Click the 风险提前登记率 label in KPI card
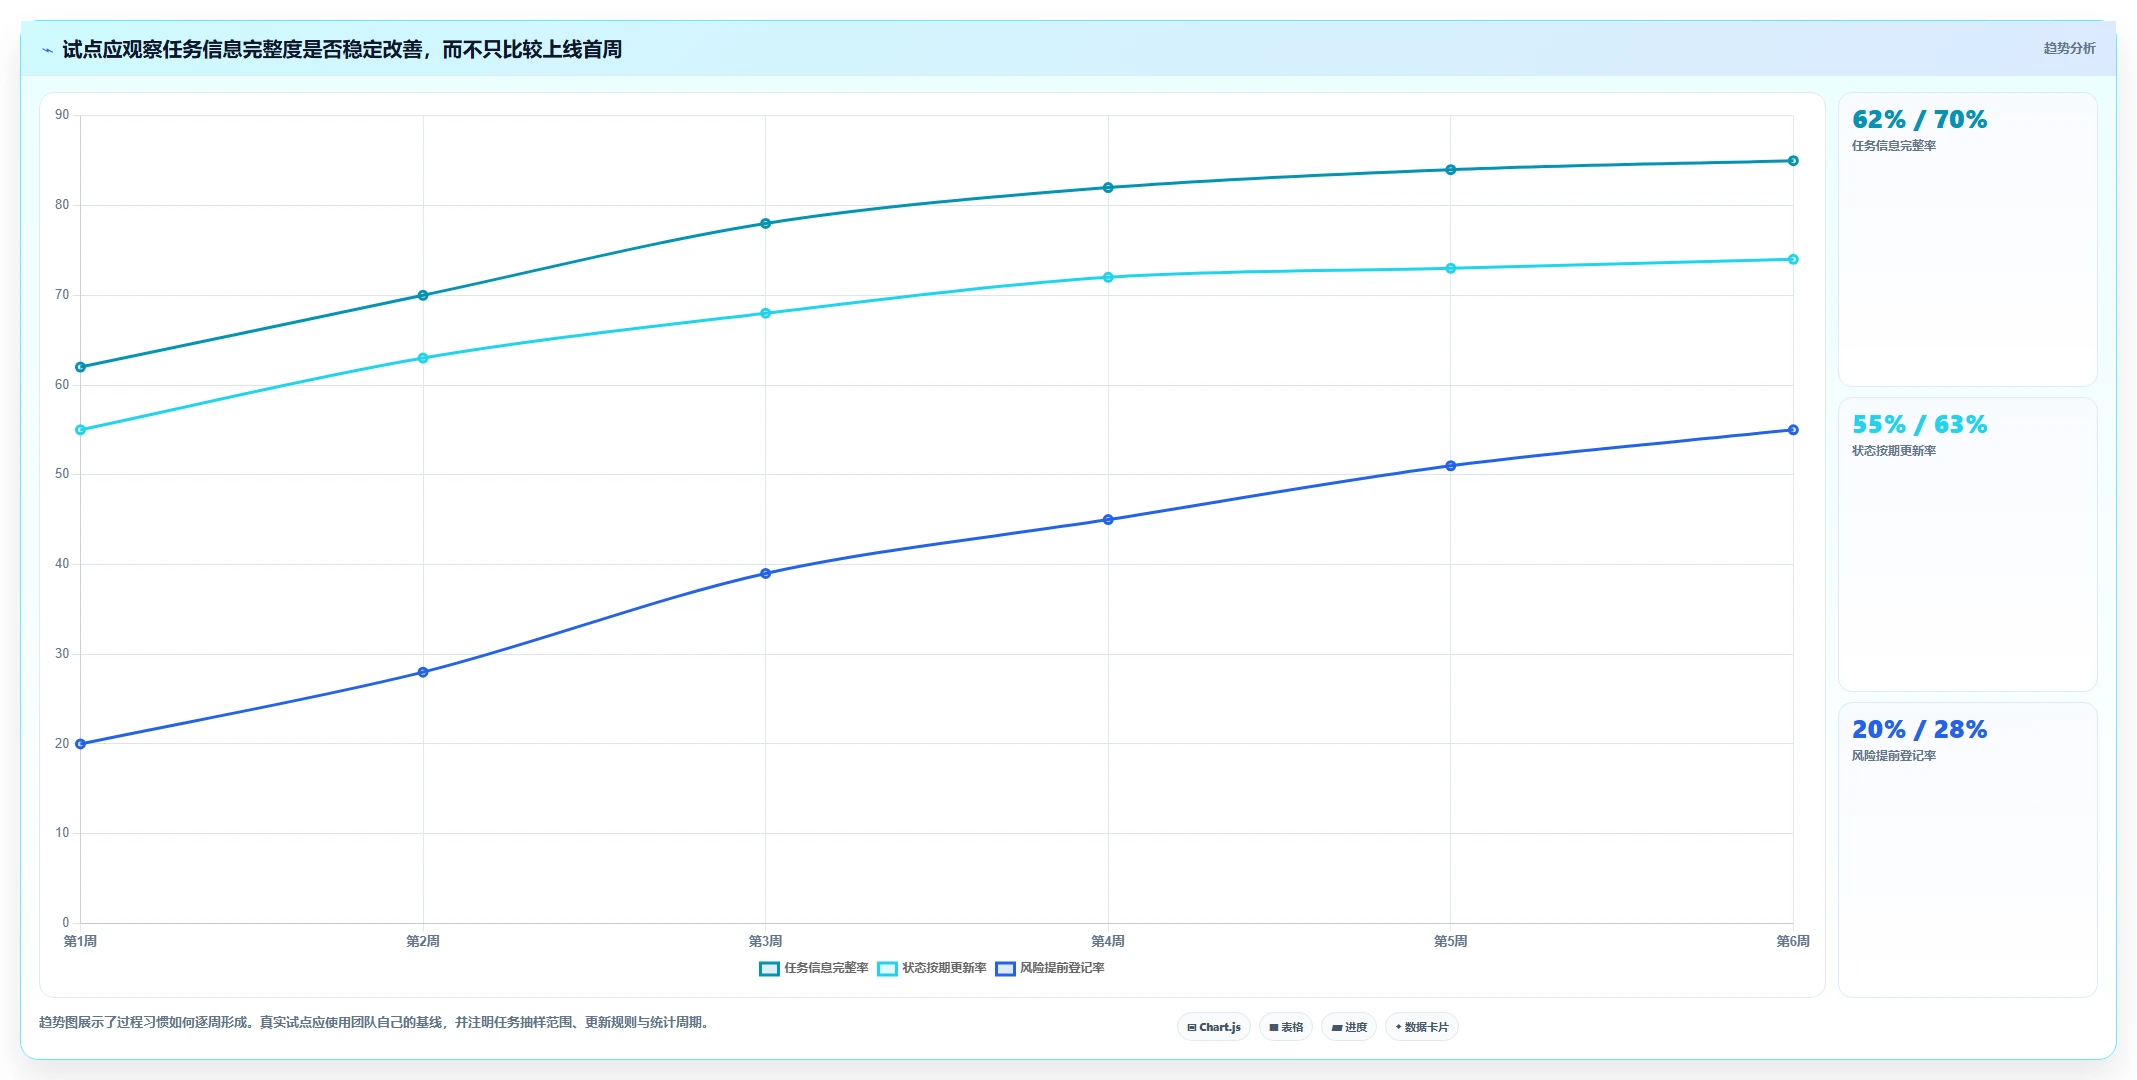This screenshot has width=2137, height=1080. click(x=1894, y=756)
